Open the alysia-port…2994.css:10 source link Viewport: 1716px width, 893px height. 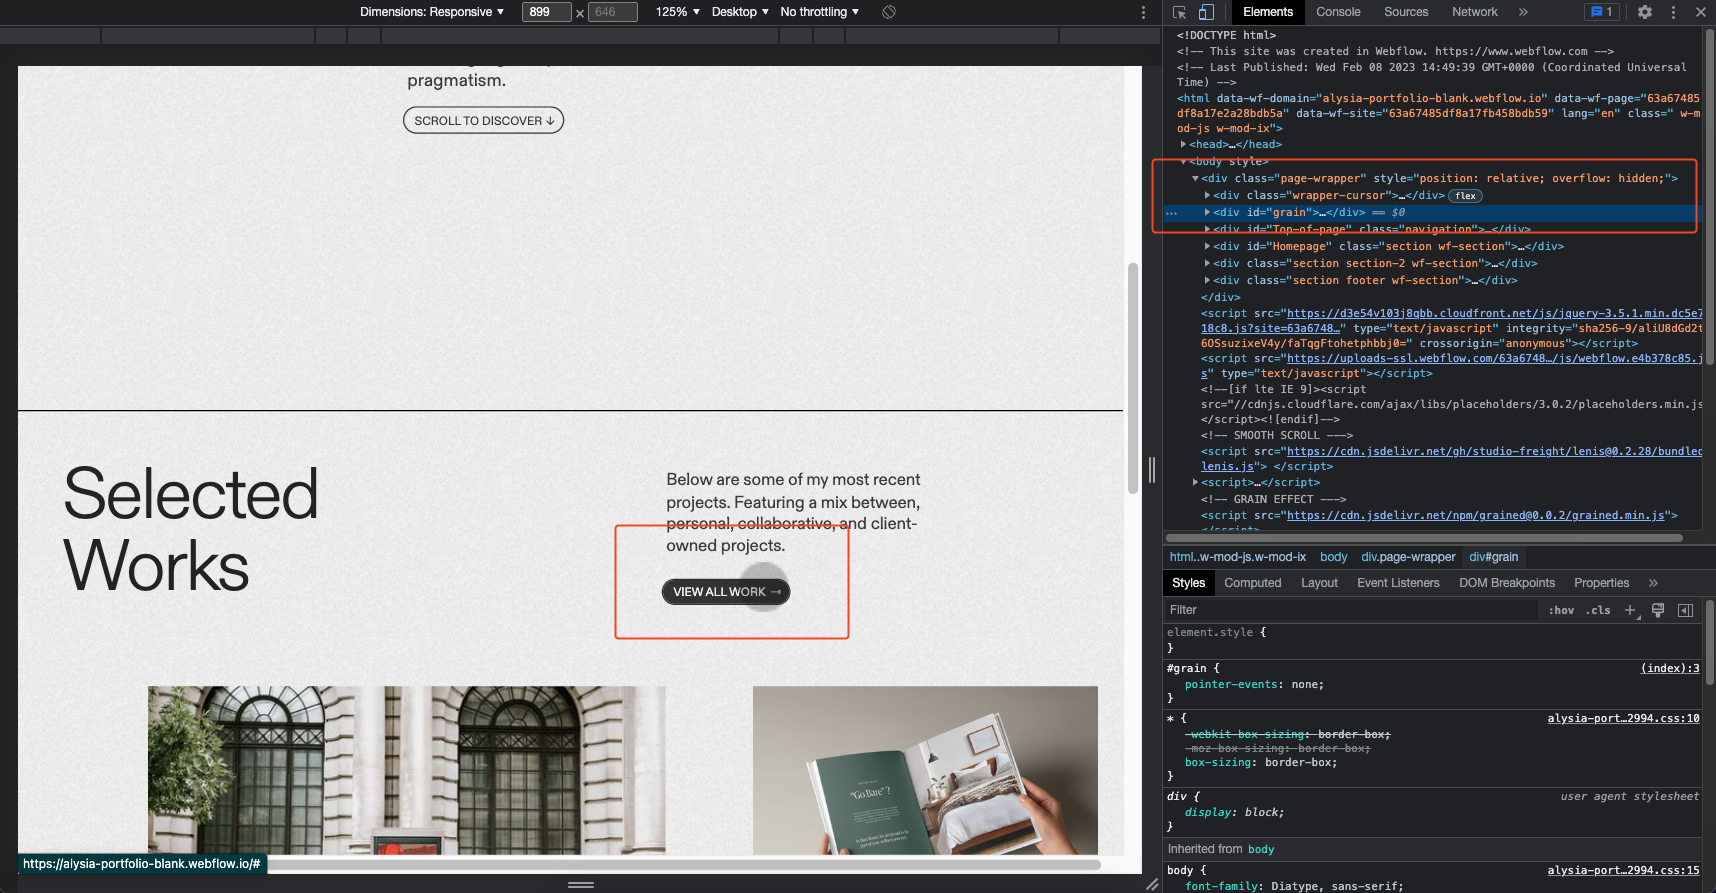click(1623, 719)
